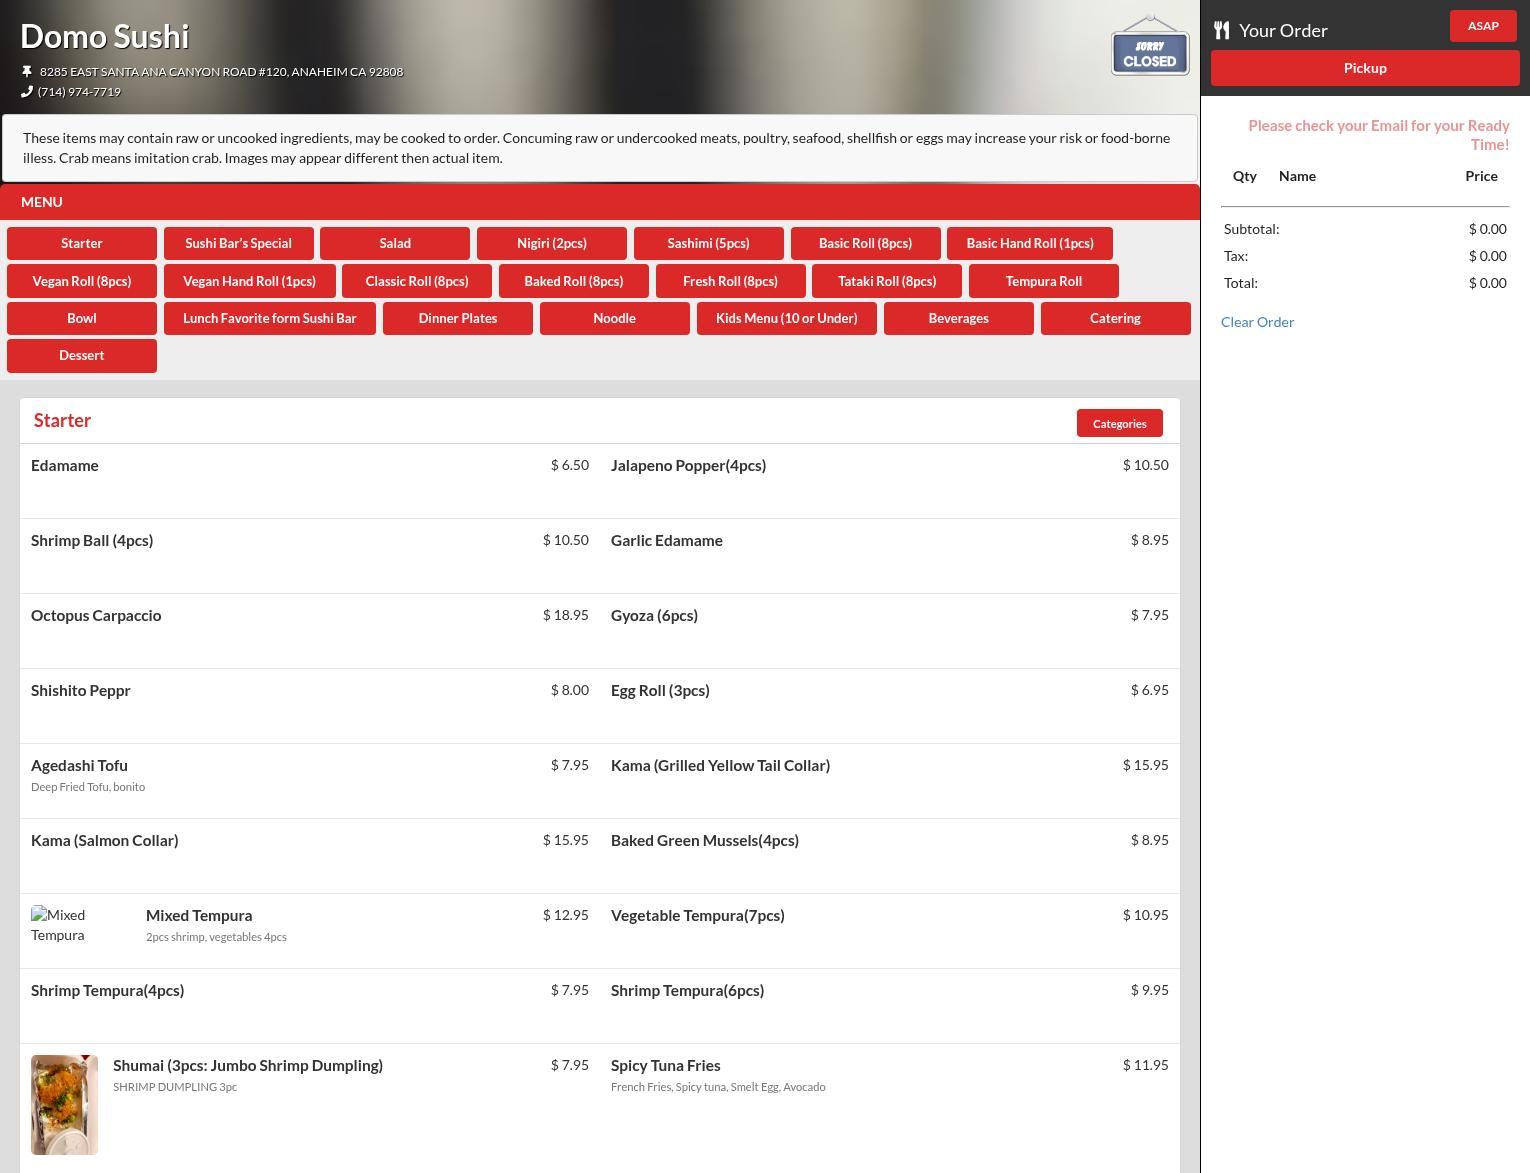Viewport: 1530px width, 1173px height.
Task: Go to the Dessert category
Action: (x=82, y=355)
